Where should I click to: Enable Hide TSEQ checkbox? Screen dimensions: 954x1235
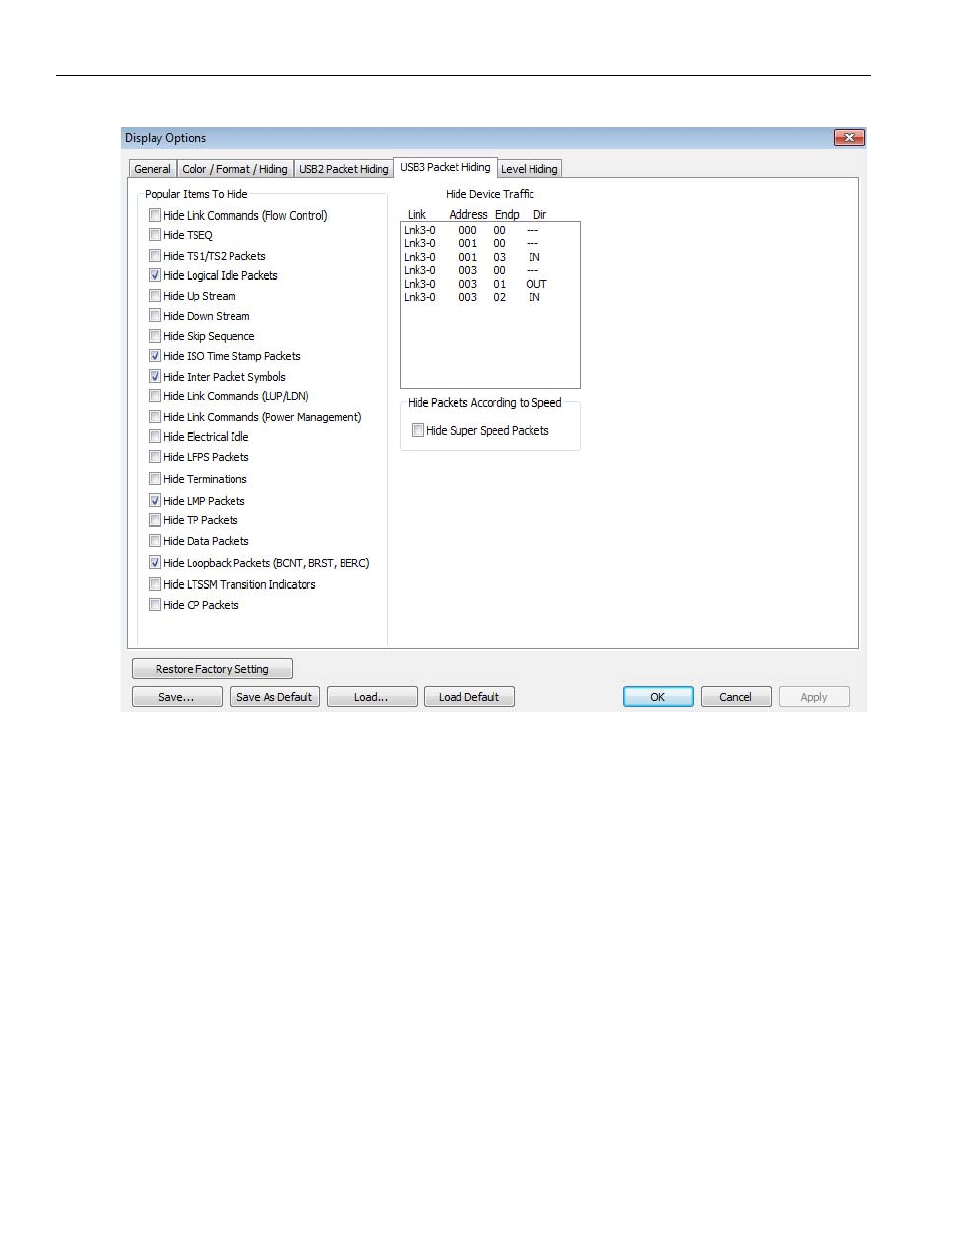coord(155,235)
